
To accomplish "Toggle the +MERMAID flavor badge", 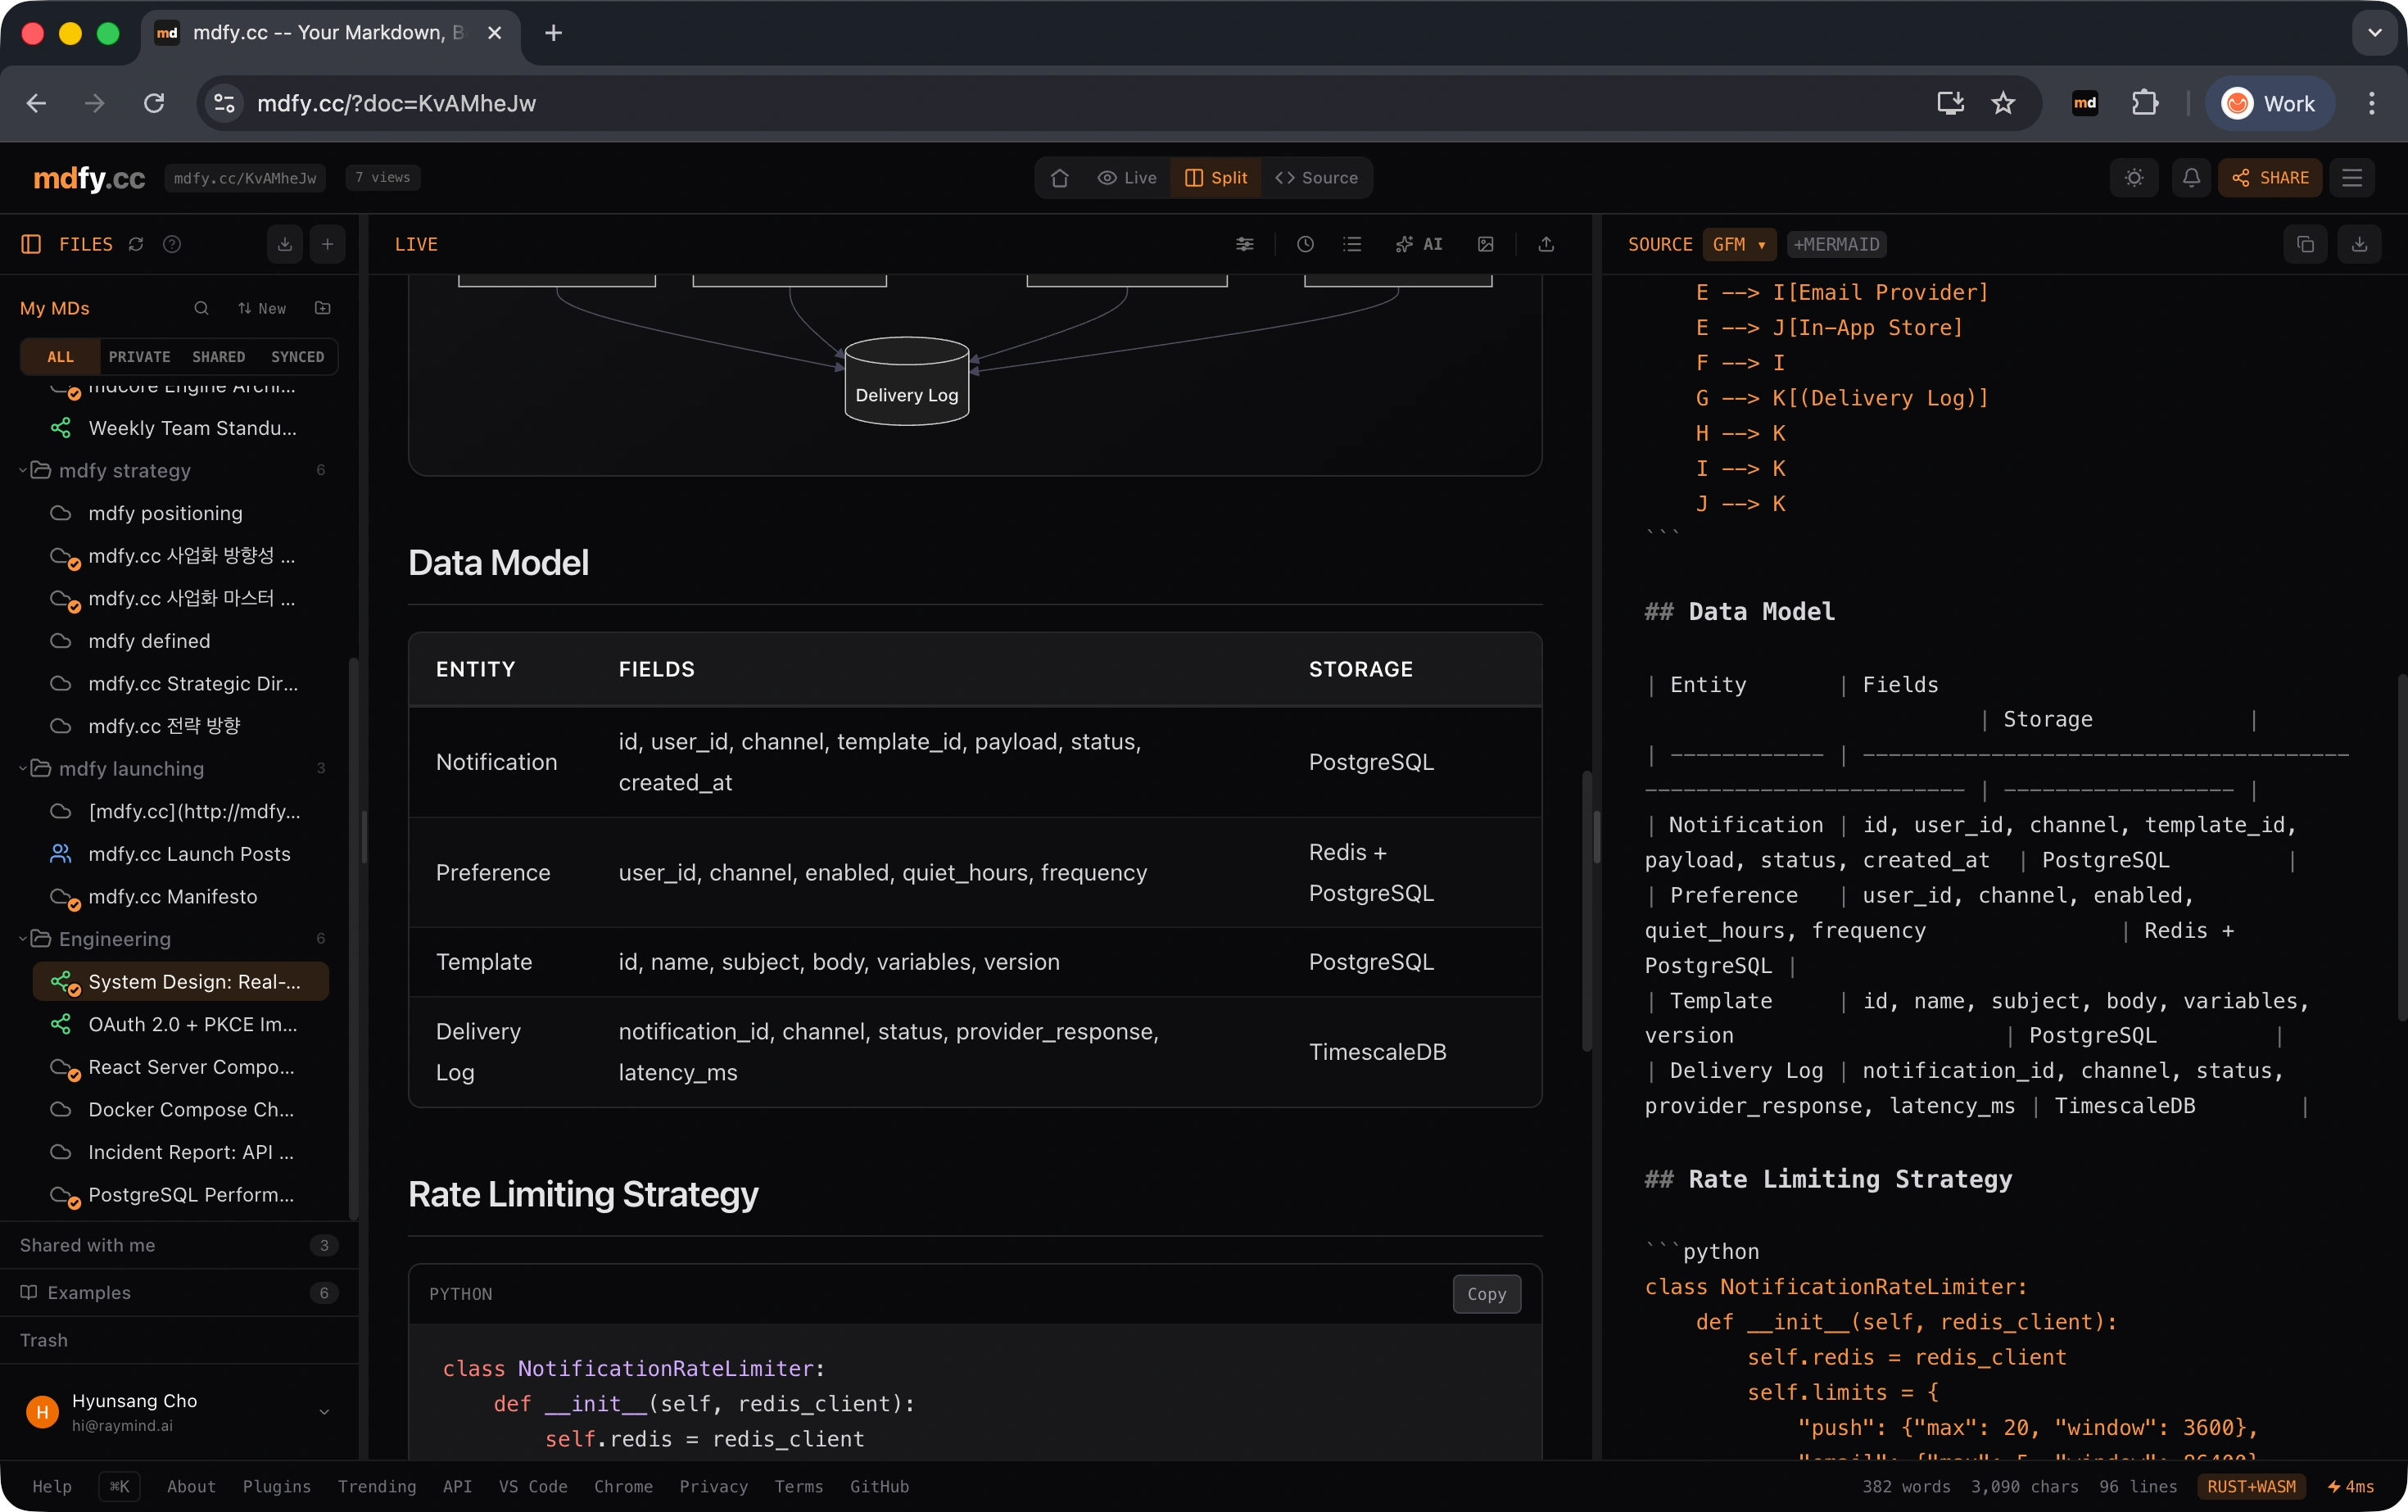I will click(x=1836, y=244).
